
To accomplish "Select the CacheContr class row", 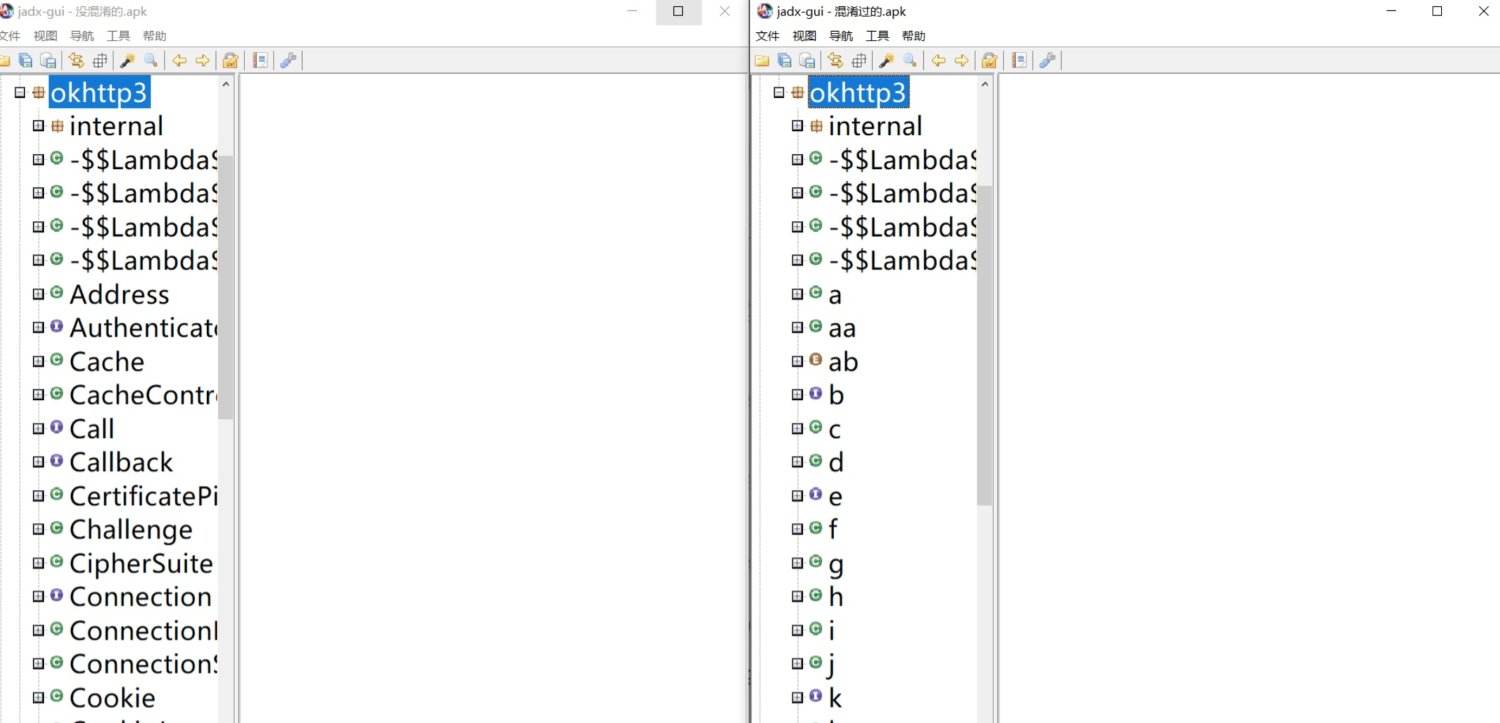I will (143, 395).
